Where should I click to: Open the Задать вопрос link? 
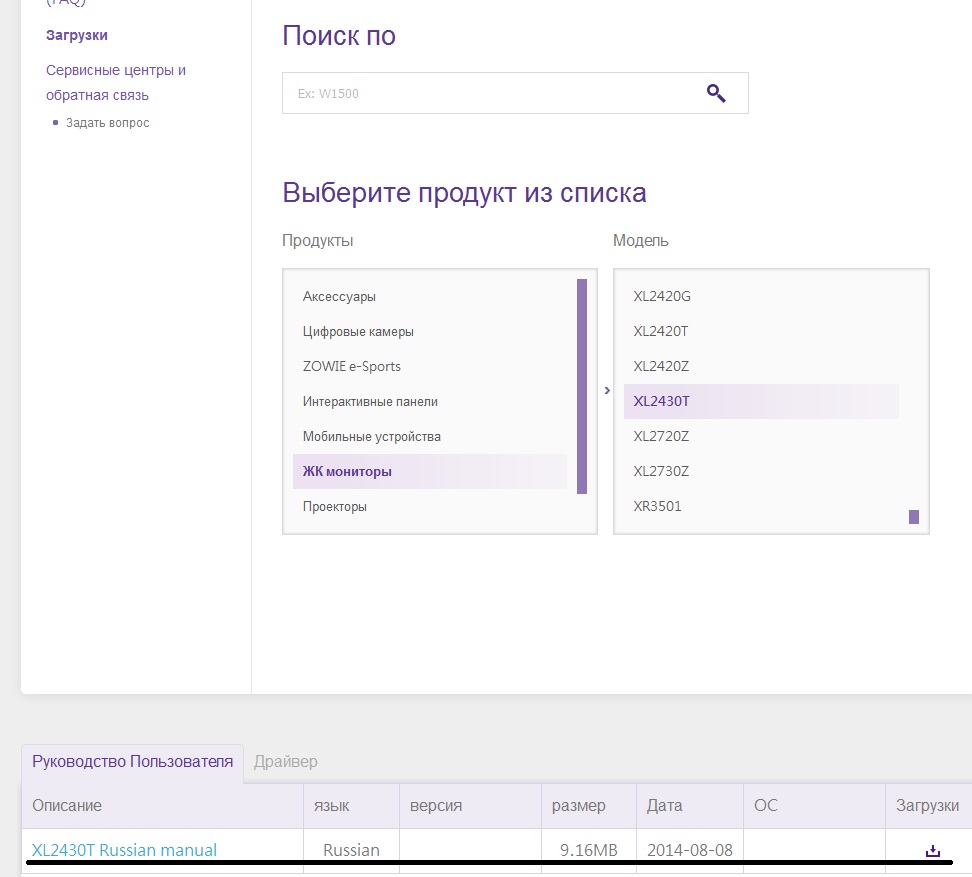pos(107,123)
